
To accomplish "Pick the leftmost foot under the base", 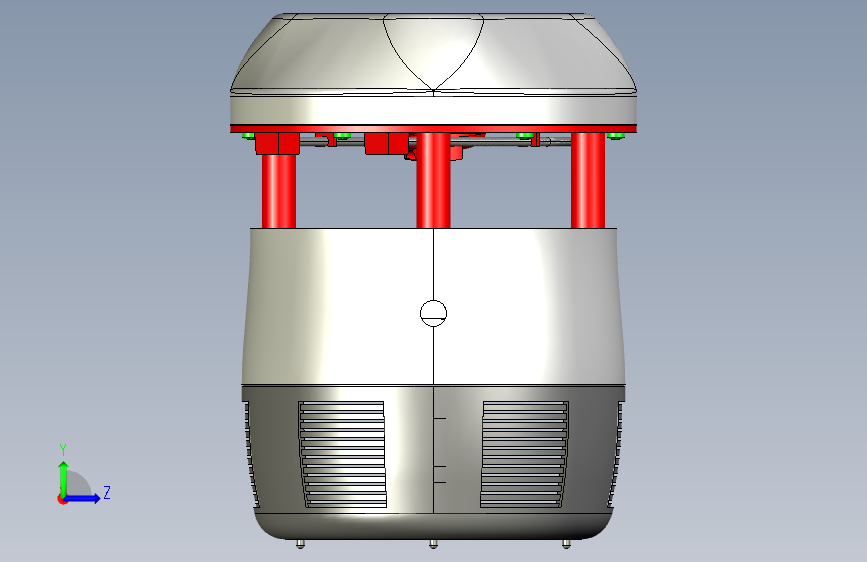I will click(x=300, y=544).
